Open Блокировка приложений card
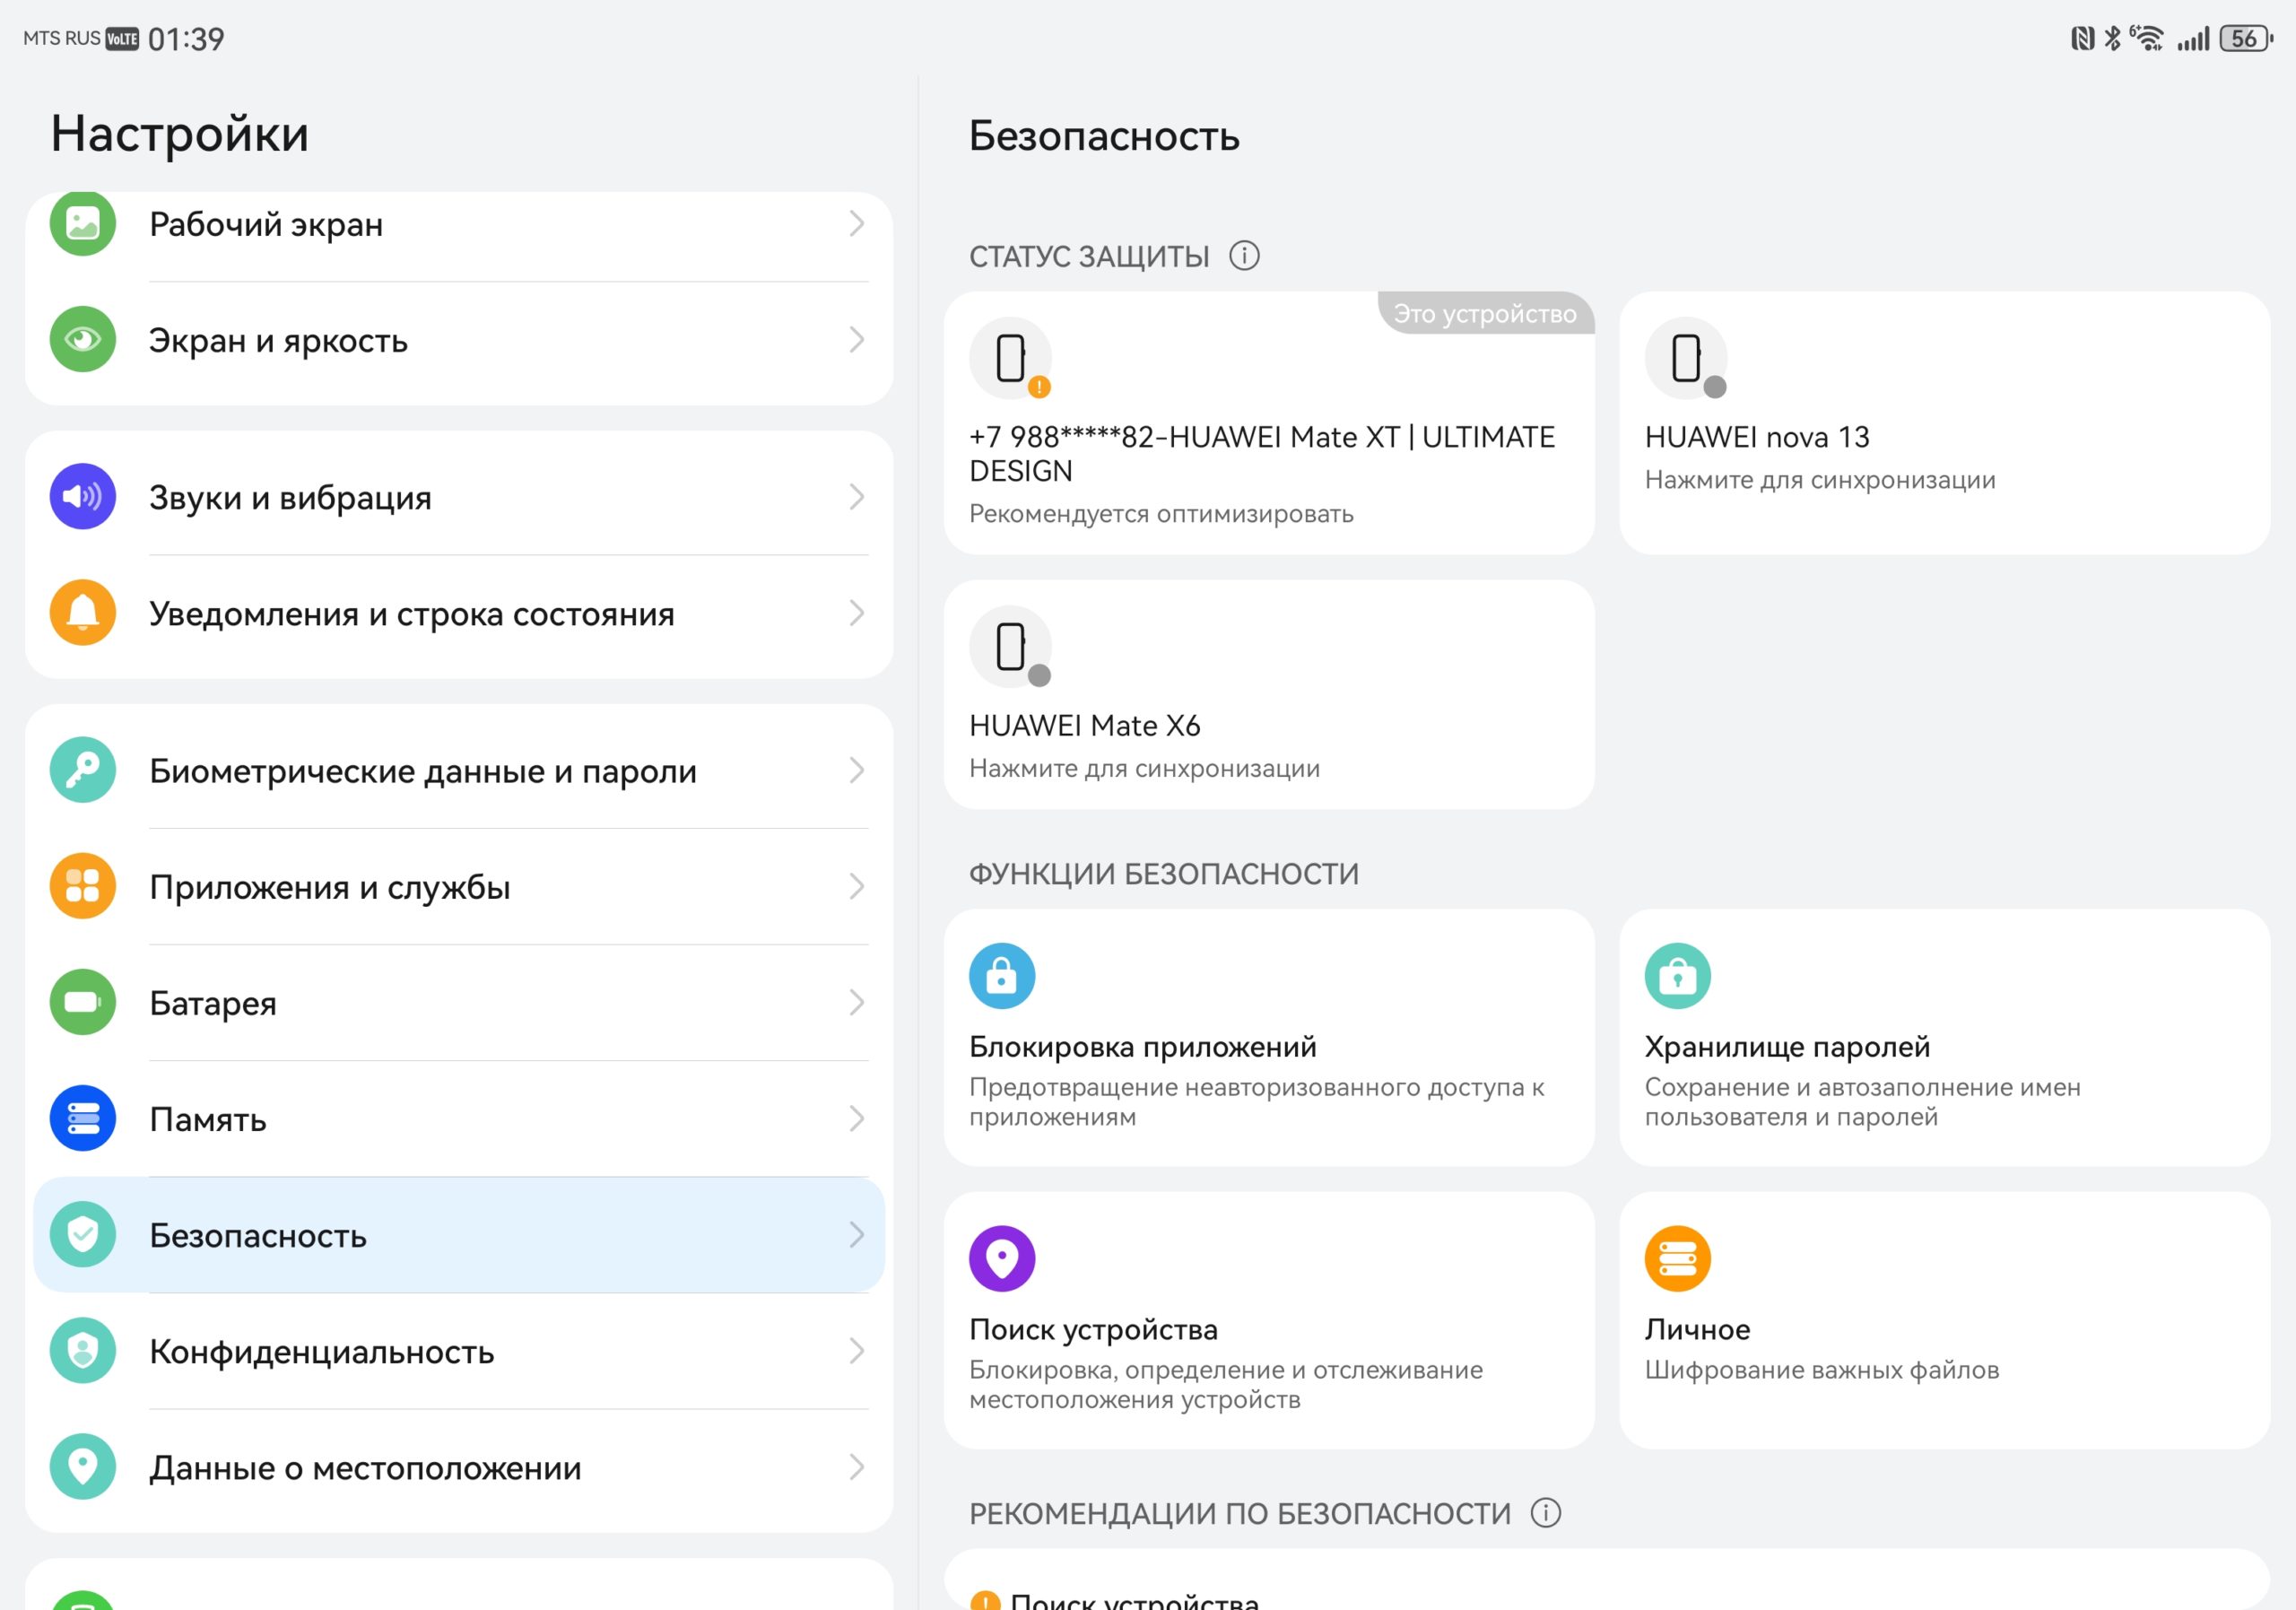 click(1269, 1037)
